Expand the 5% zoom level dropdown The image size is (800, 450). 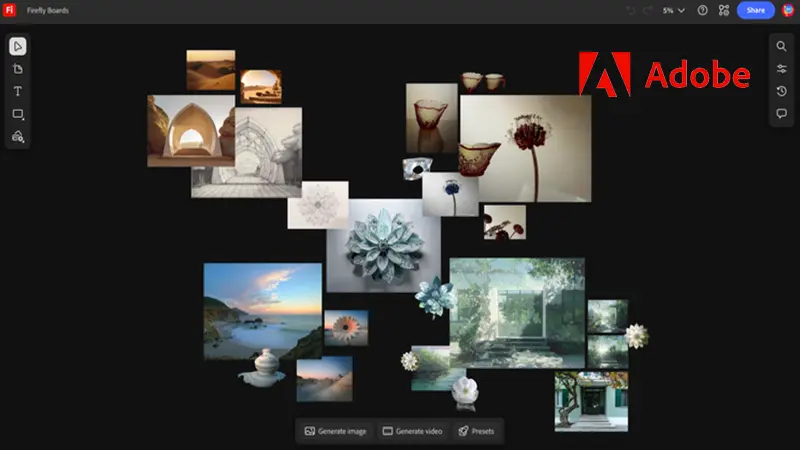(x=673, y=10)
